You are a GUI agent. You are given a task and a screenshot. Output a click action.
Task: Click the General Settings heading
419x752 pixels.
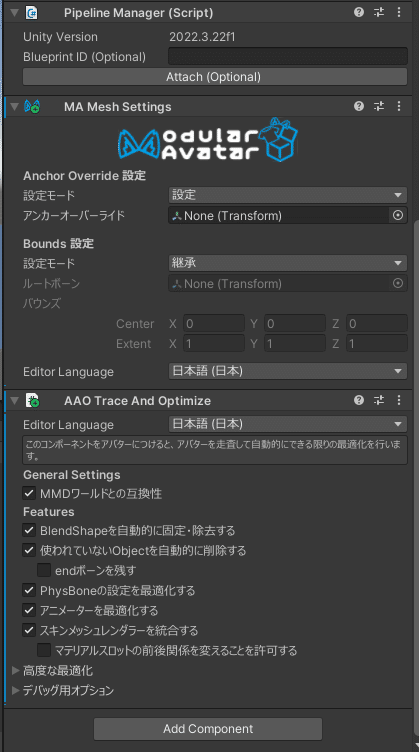(72, 475)
